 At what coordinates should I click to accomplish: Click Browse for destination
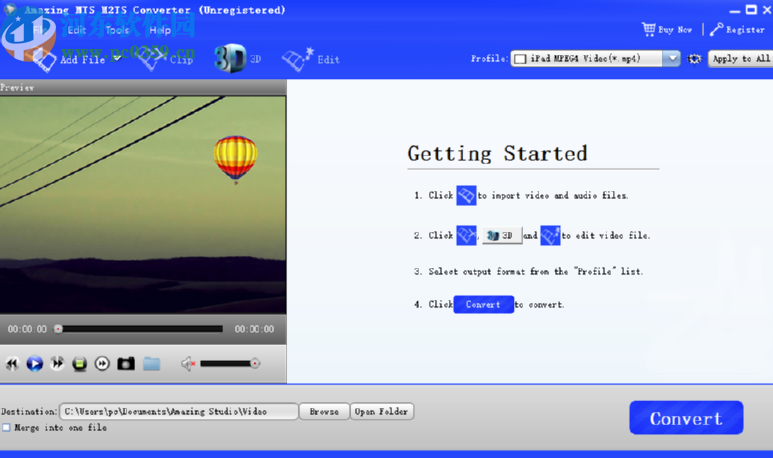pyautogui.click(x=324, y=411)
